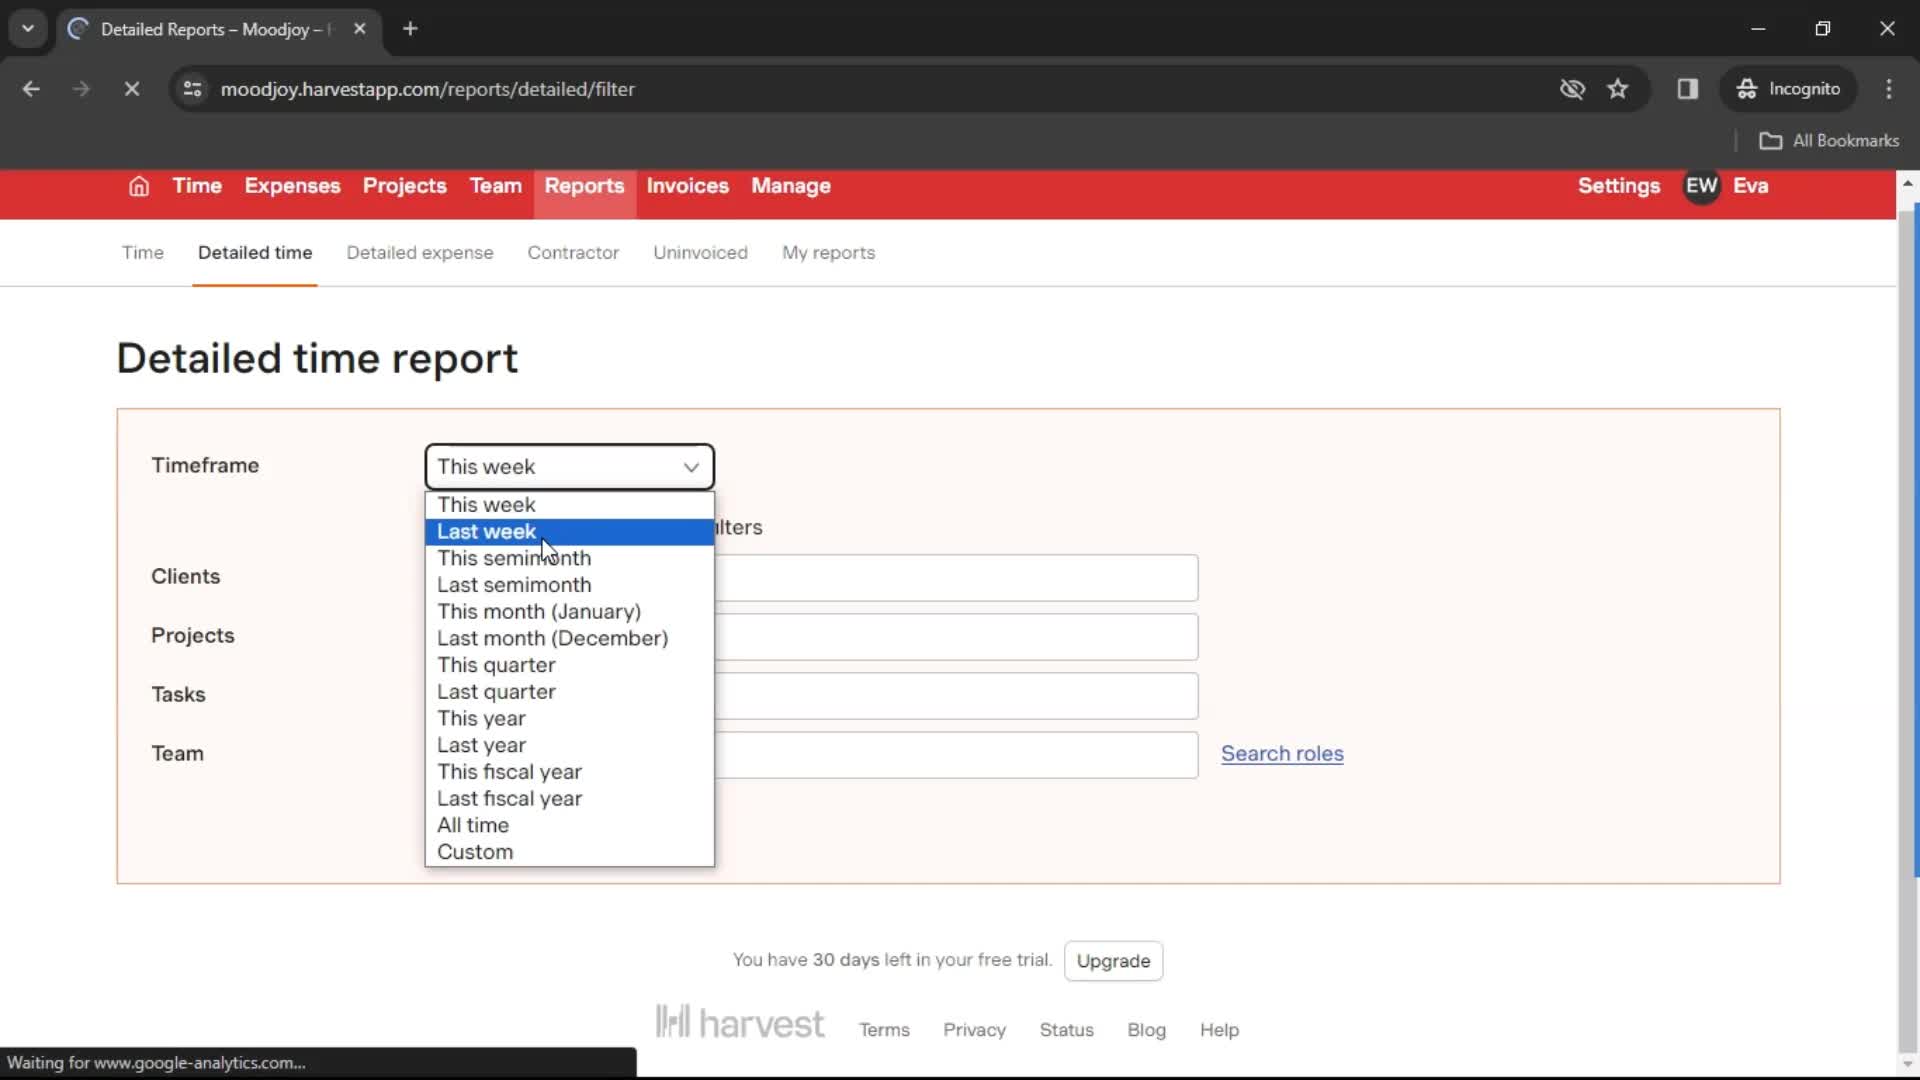Click the Harvest logo in footer
This screenshot has width=1920, height=1080.
740,1023
